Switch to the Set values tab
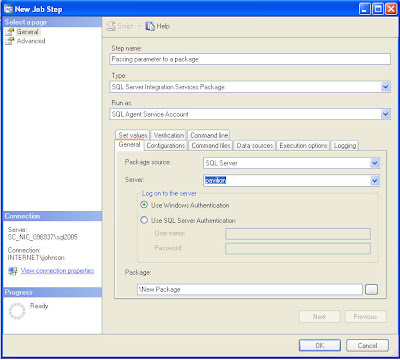Image resolution: width=400 pixels, height=360 pixels. (133, 135)
